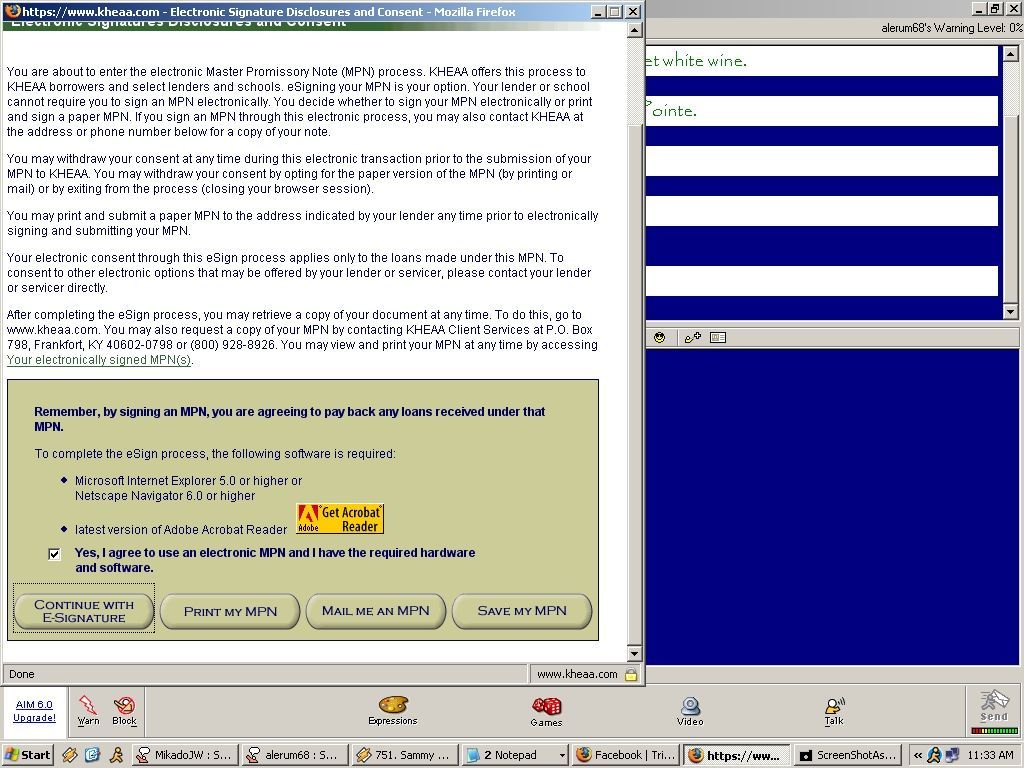This screenshot has height=768, width=1024.
Task: Open the smiley emoticon picker
Action: point(659,337)
